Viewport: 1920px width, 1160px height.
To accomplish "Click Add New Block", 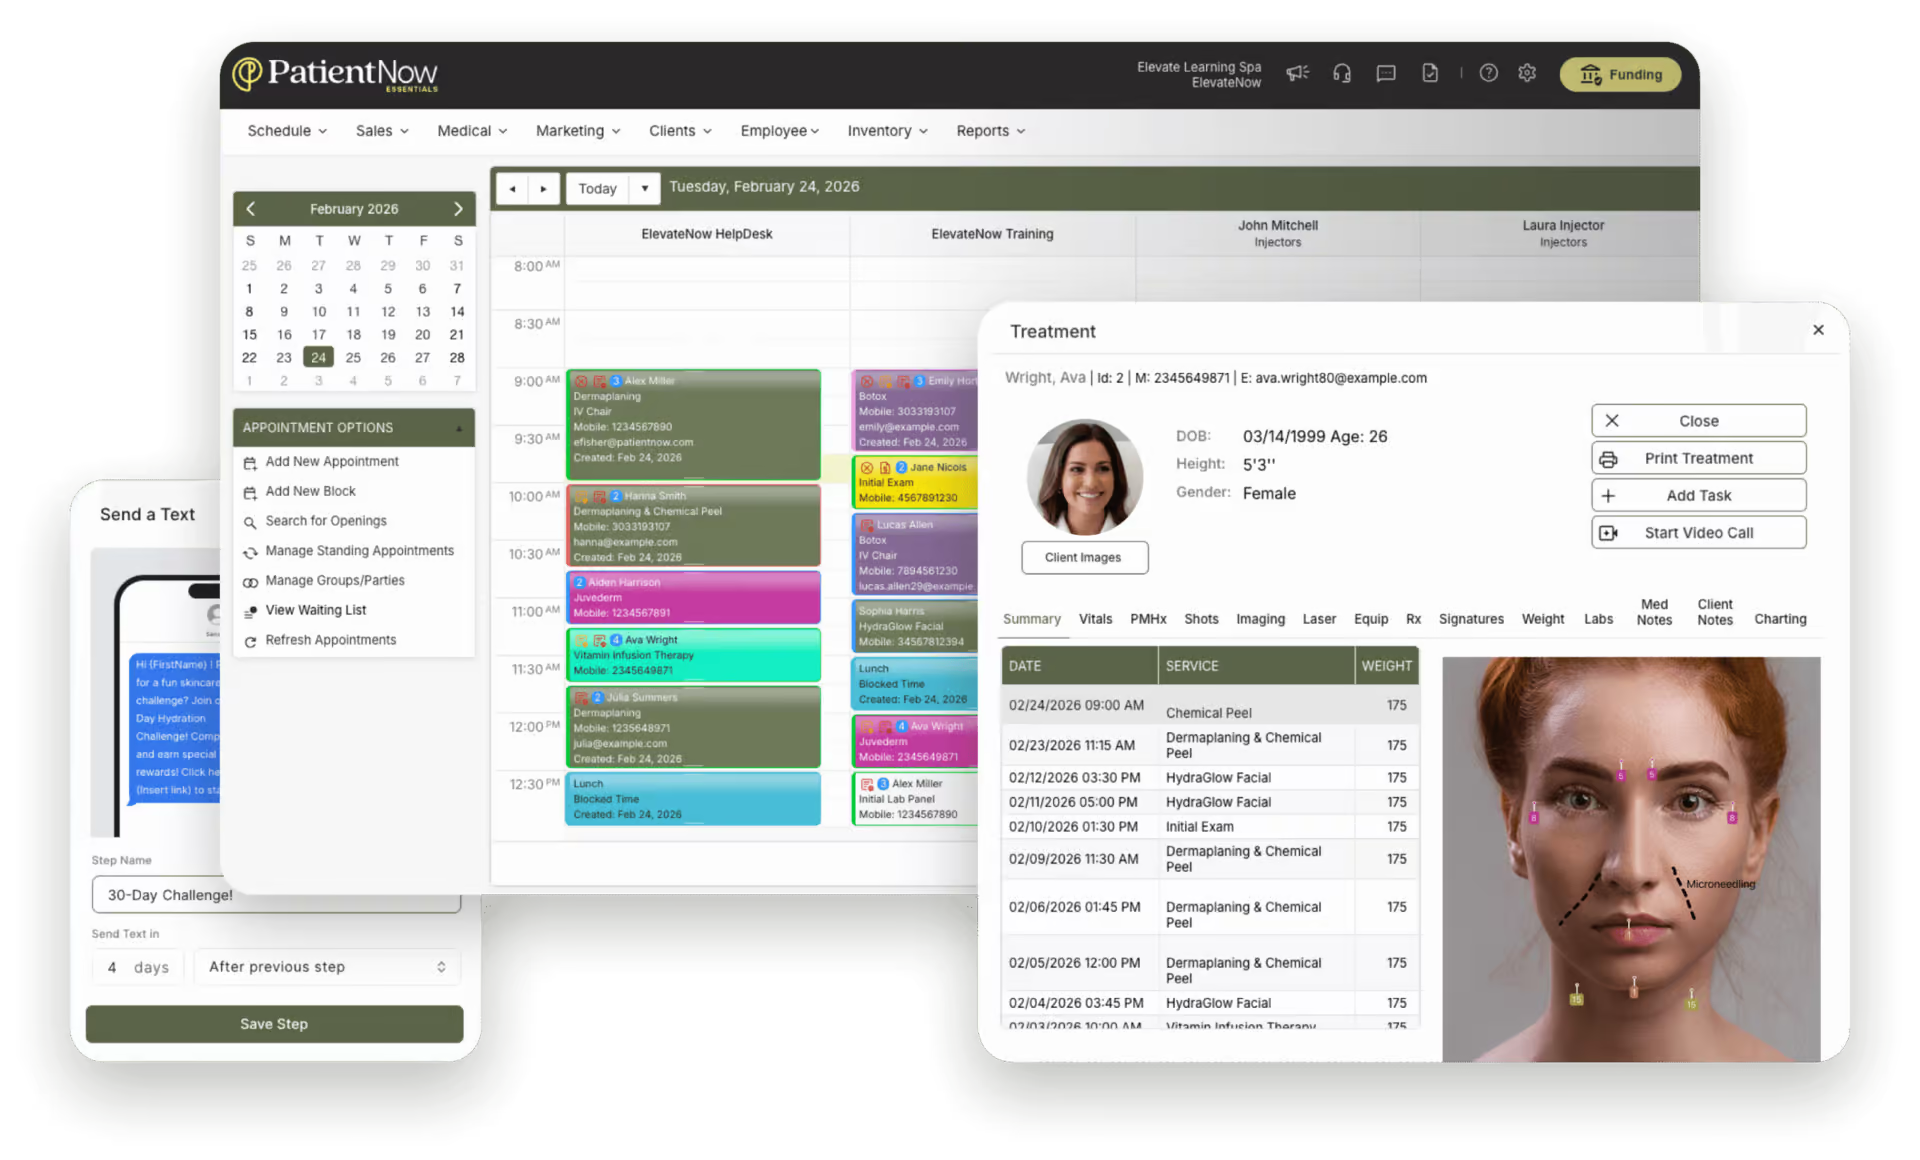I will coord(310,492).
